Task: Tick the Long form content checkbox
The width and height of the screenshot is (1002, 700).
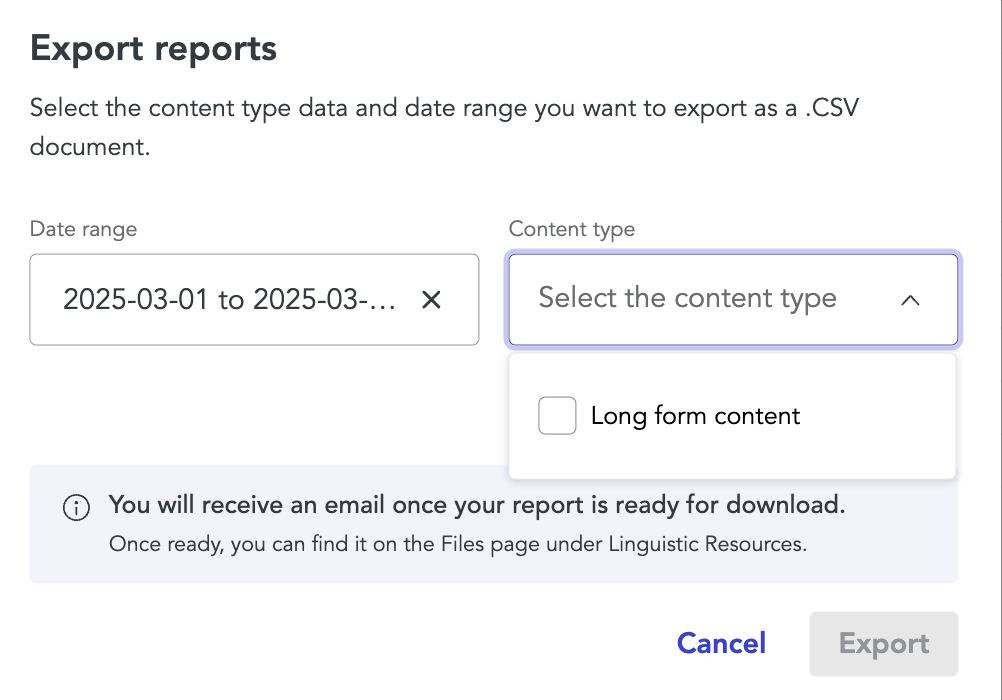Action: coord(557,416)
